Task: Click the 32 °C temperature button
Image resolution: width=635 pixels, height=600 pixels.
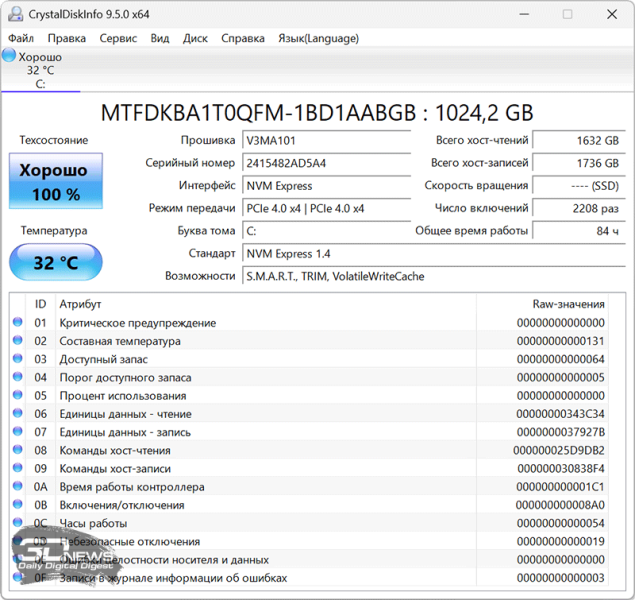Action: coord(54,263)
